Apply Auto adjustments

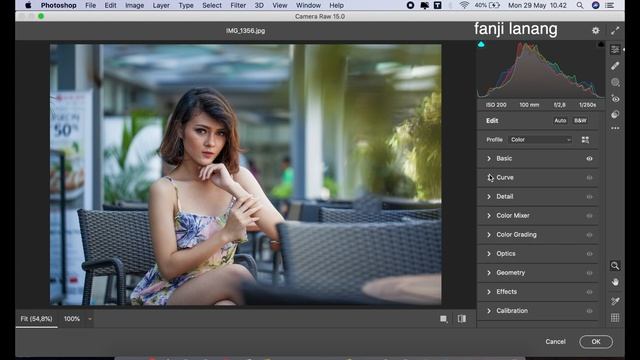pos(560,121)
